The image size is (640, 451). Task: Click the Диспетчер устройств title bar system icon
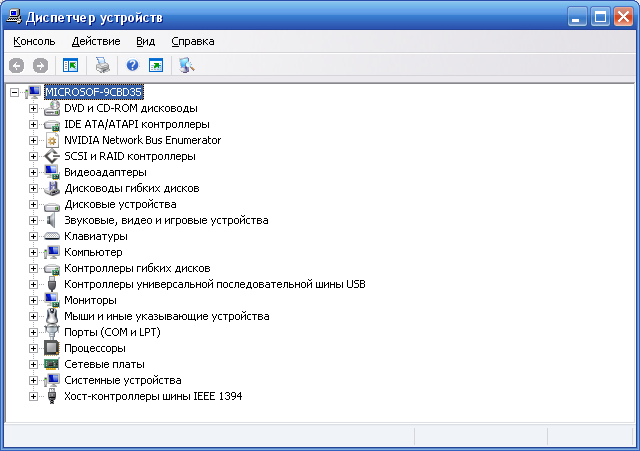14,17
